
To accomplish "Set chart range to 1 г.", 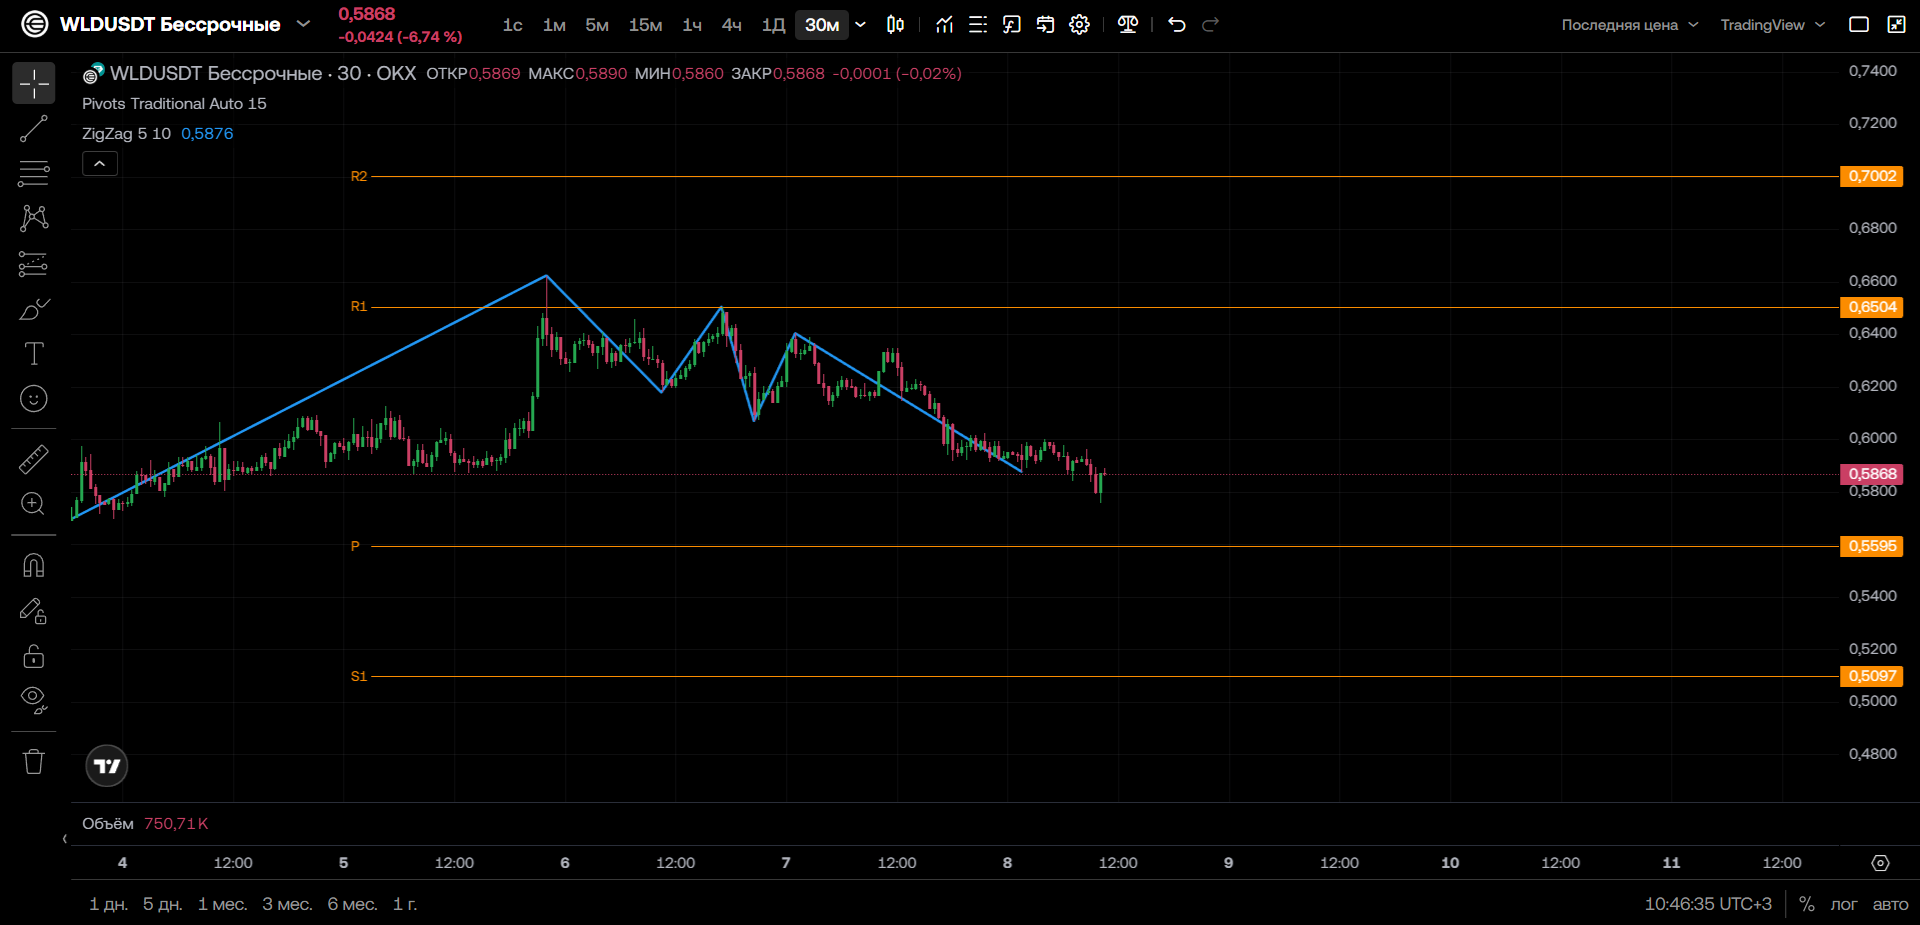I will pyautogui.click(x=405, y=904).
